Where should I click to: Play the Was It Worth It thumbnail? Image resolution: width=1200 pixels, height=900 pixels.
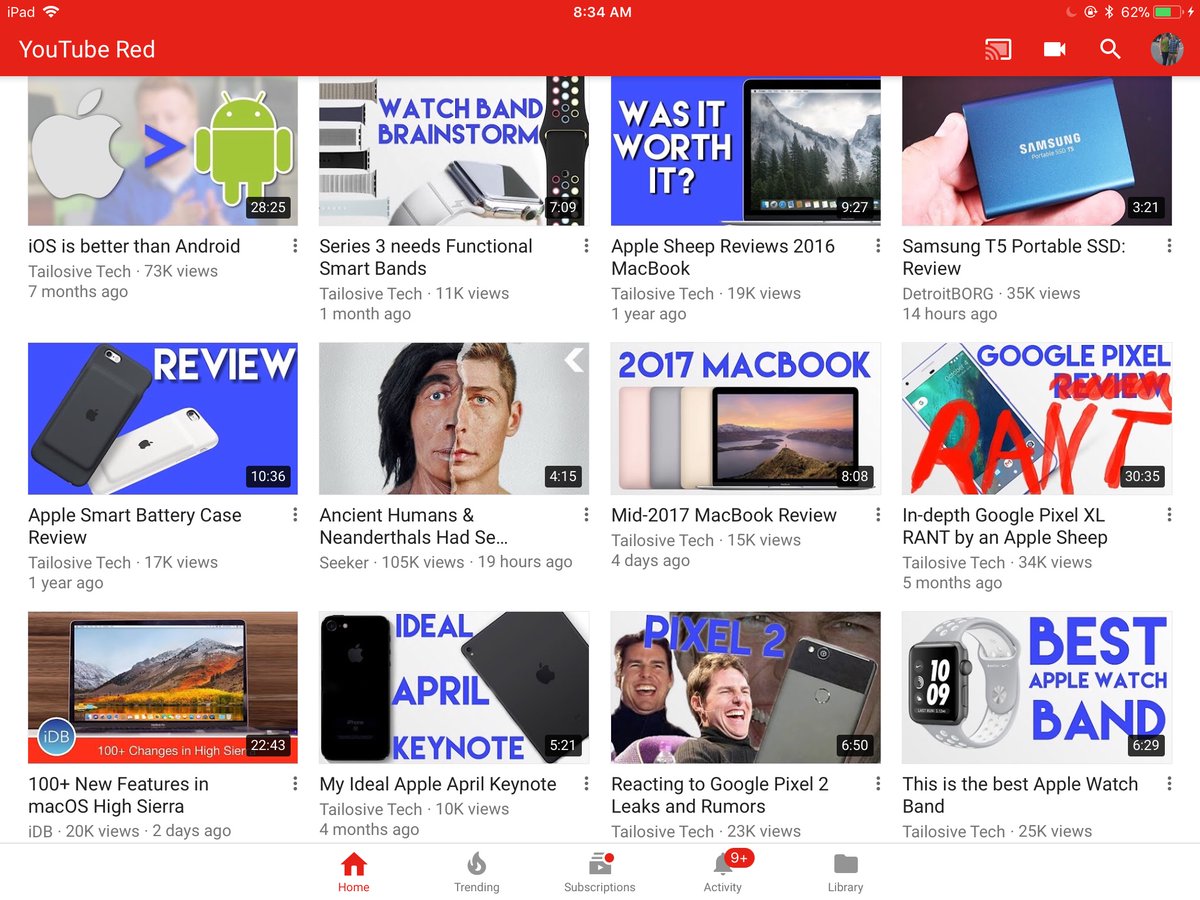pyautogui.click(x=746, y=151)
